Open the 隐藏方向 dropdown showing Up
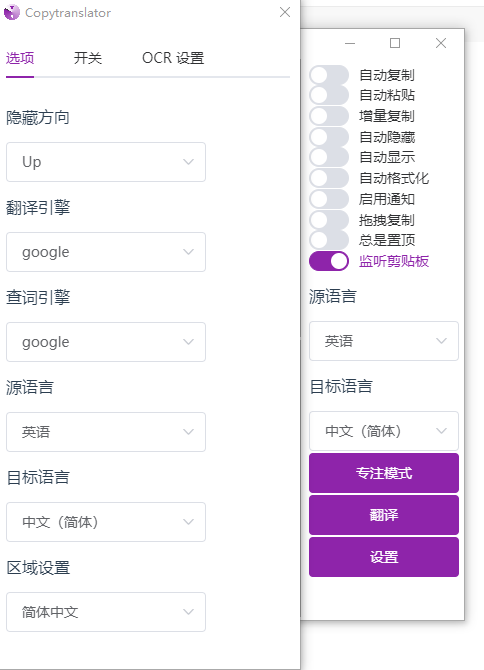This screenshot has height=670, width=484. [x=106, y=162]
